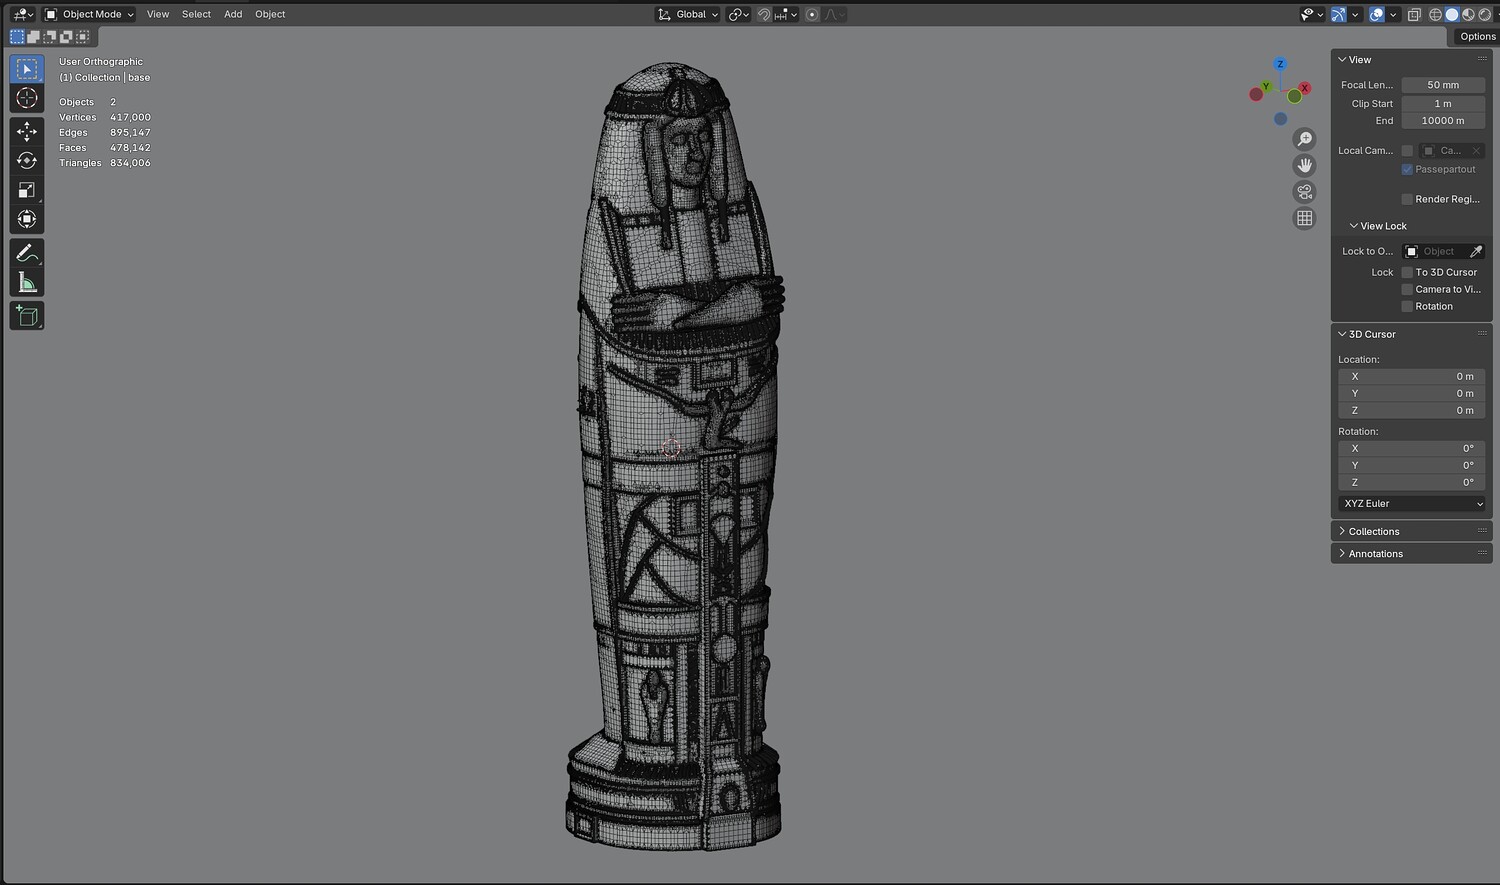Switch to solid viewport shading
The image size is (1500, 885).
point(1452,14)
